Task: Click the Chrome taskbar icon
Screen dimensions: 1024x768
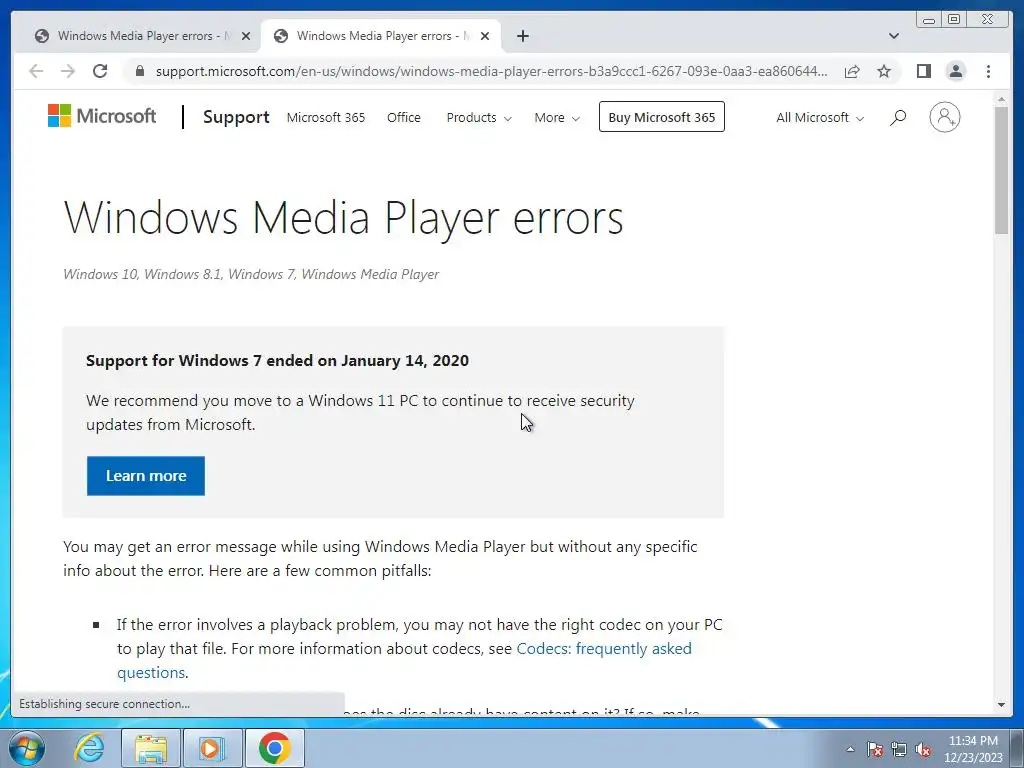Action: (x=274, y=748)
